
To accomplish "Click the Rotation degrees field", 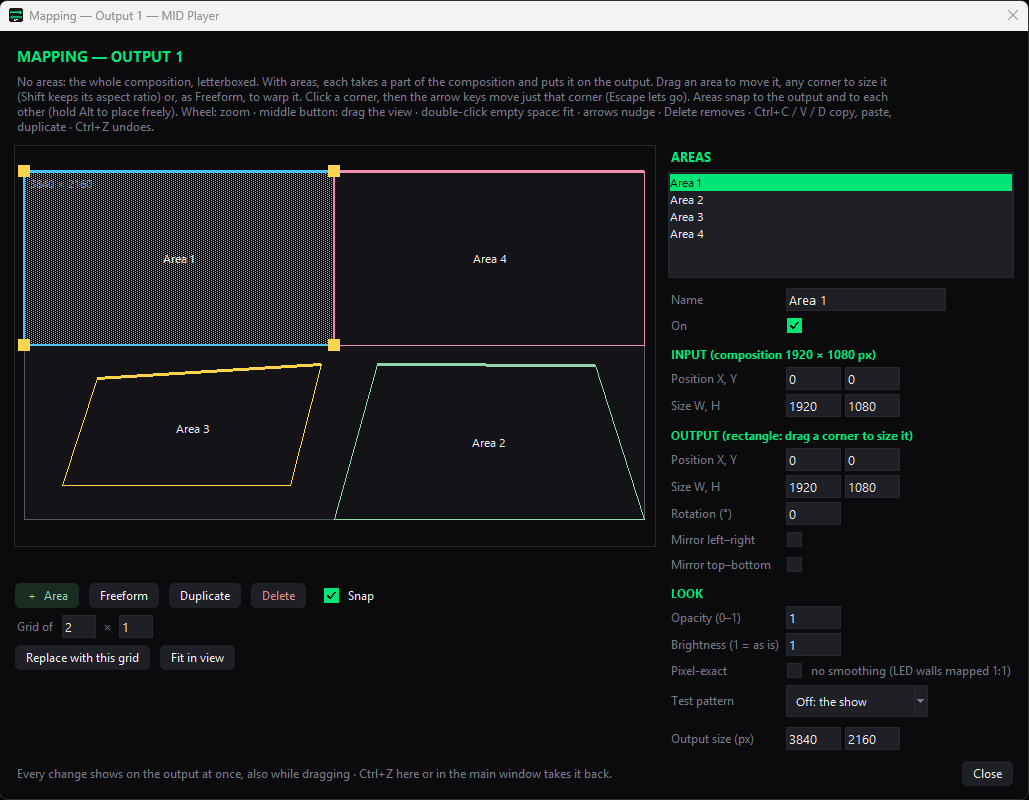I will 813,514.
